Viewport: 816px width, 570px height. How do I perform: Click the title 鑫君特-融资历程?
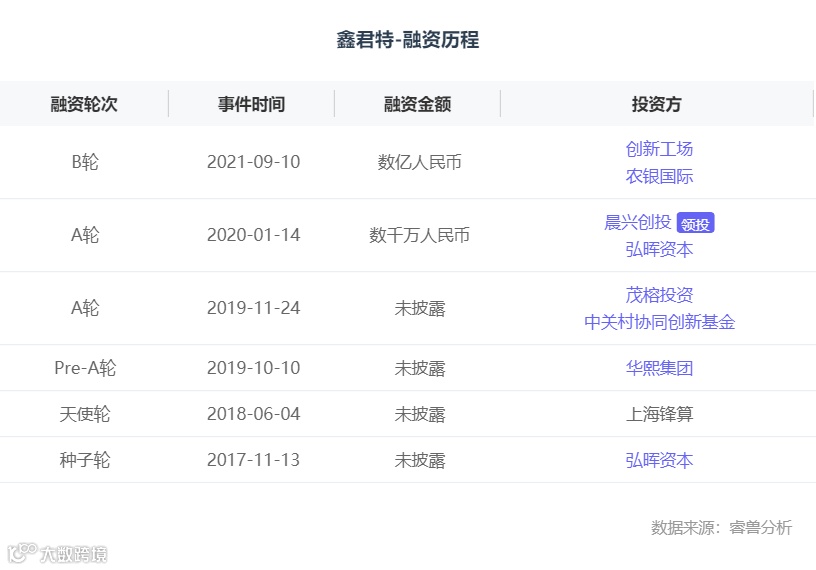tap(407, 40)
